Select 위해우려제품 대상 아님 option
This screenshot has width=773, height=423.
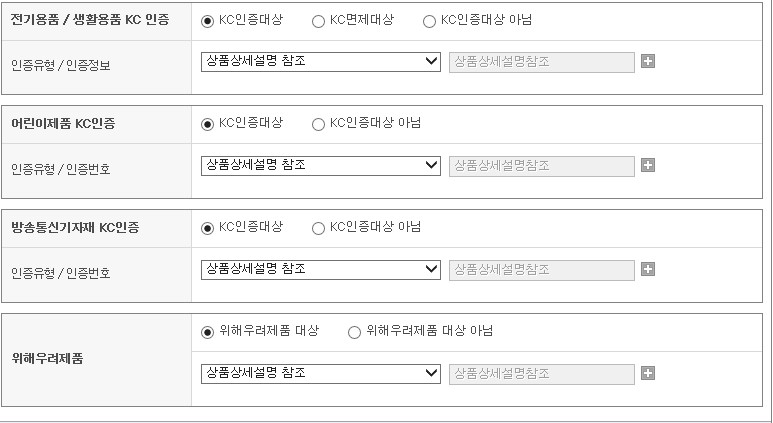pyautogui.click(x=354, y=332)
